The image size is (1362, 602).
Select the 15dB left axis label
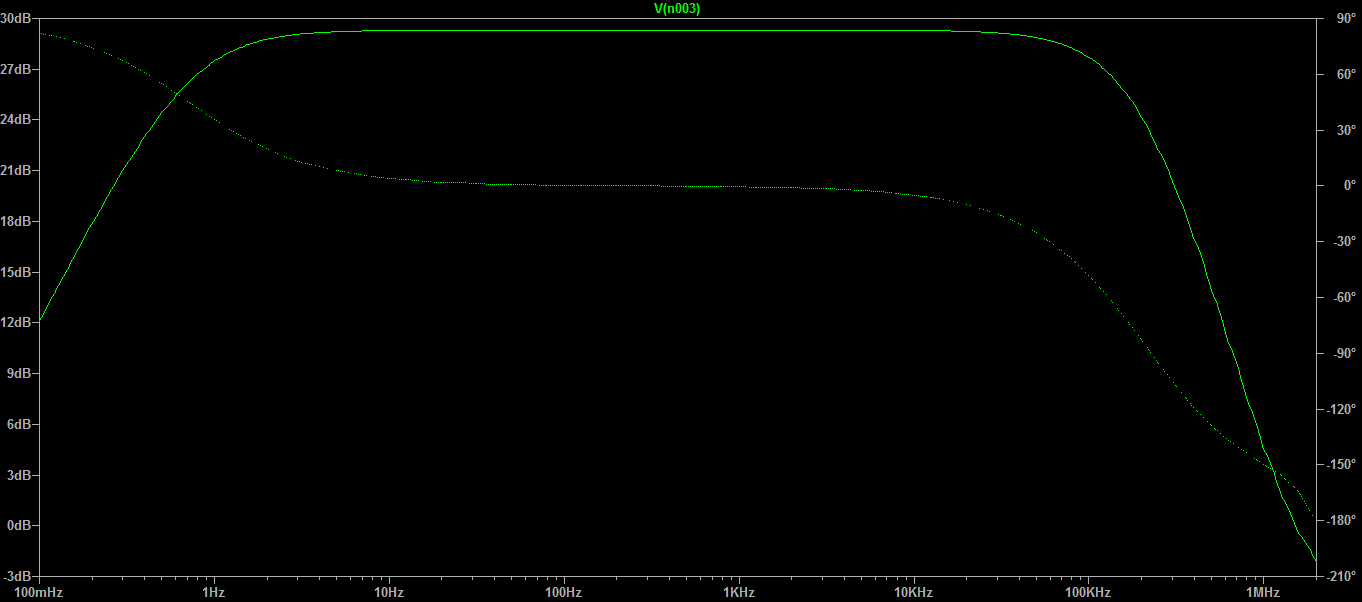(15, 272)
